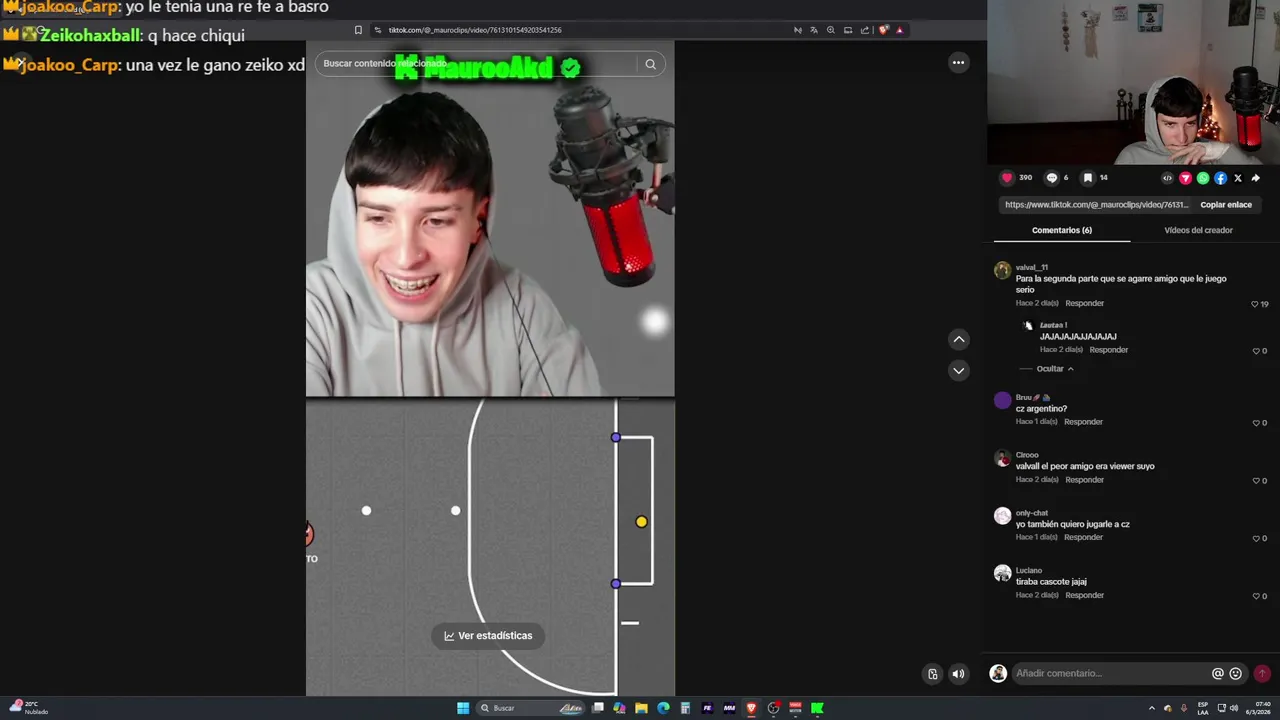This screenshot has width=1280, height=720.
Task: Like valval_11's comment with its heart
Action: [x=1255, y=304]
